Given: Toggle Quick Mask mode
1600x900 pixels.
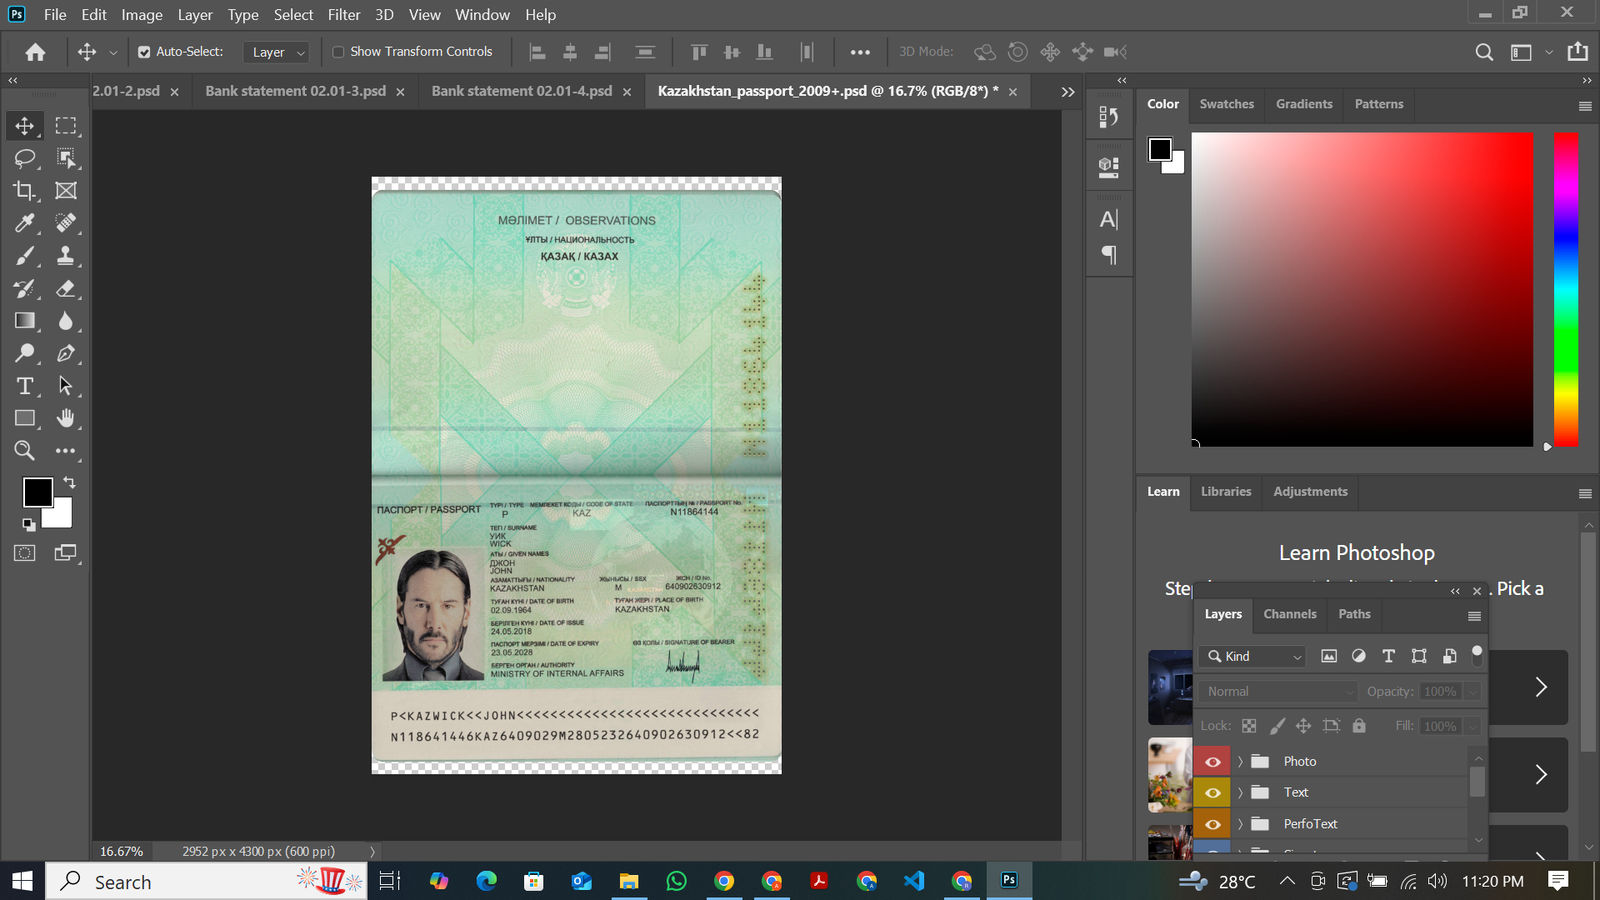Looking at the screenshot, I should coord(24,553).
